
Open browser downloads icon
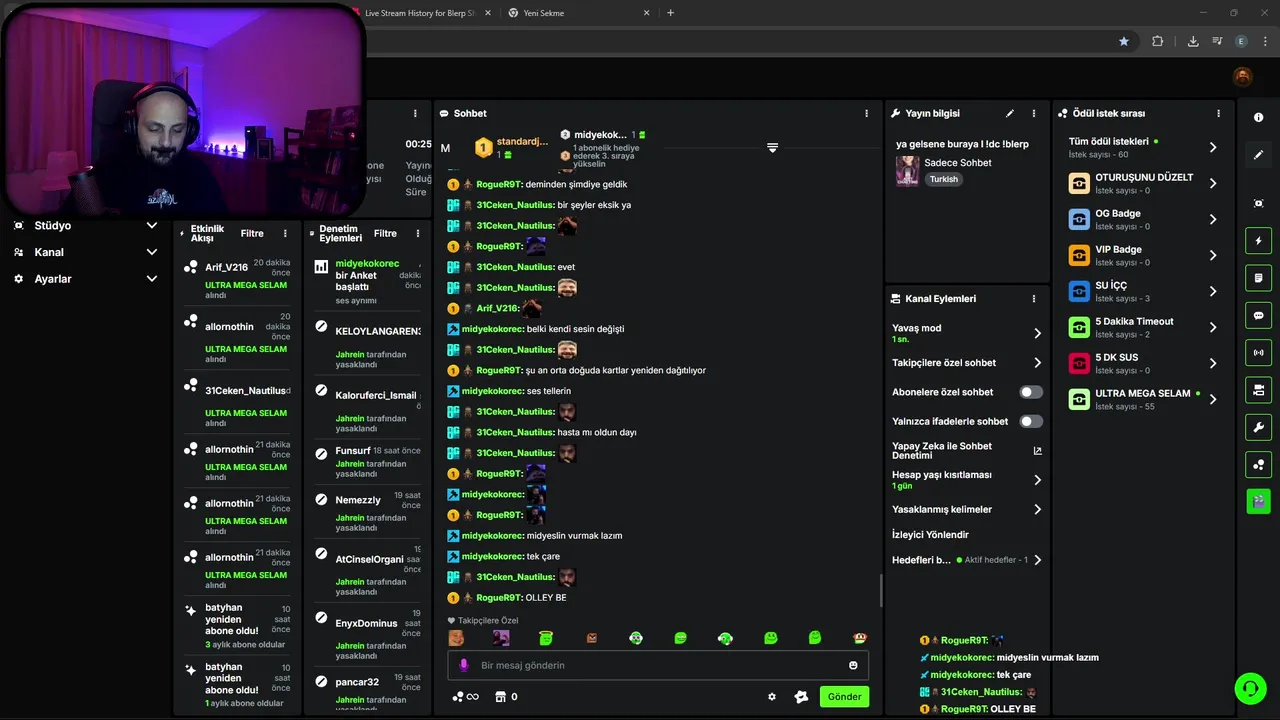1193,41
